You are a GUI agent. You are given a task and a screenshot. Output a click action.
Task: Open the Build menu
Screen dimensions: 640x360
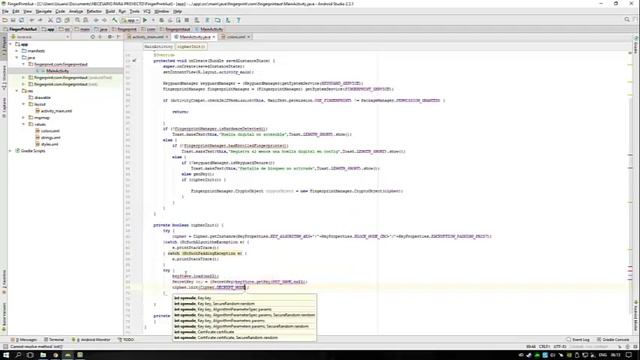coord(110,11)
